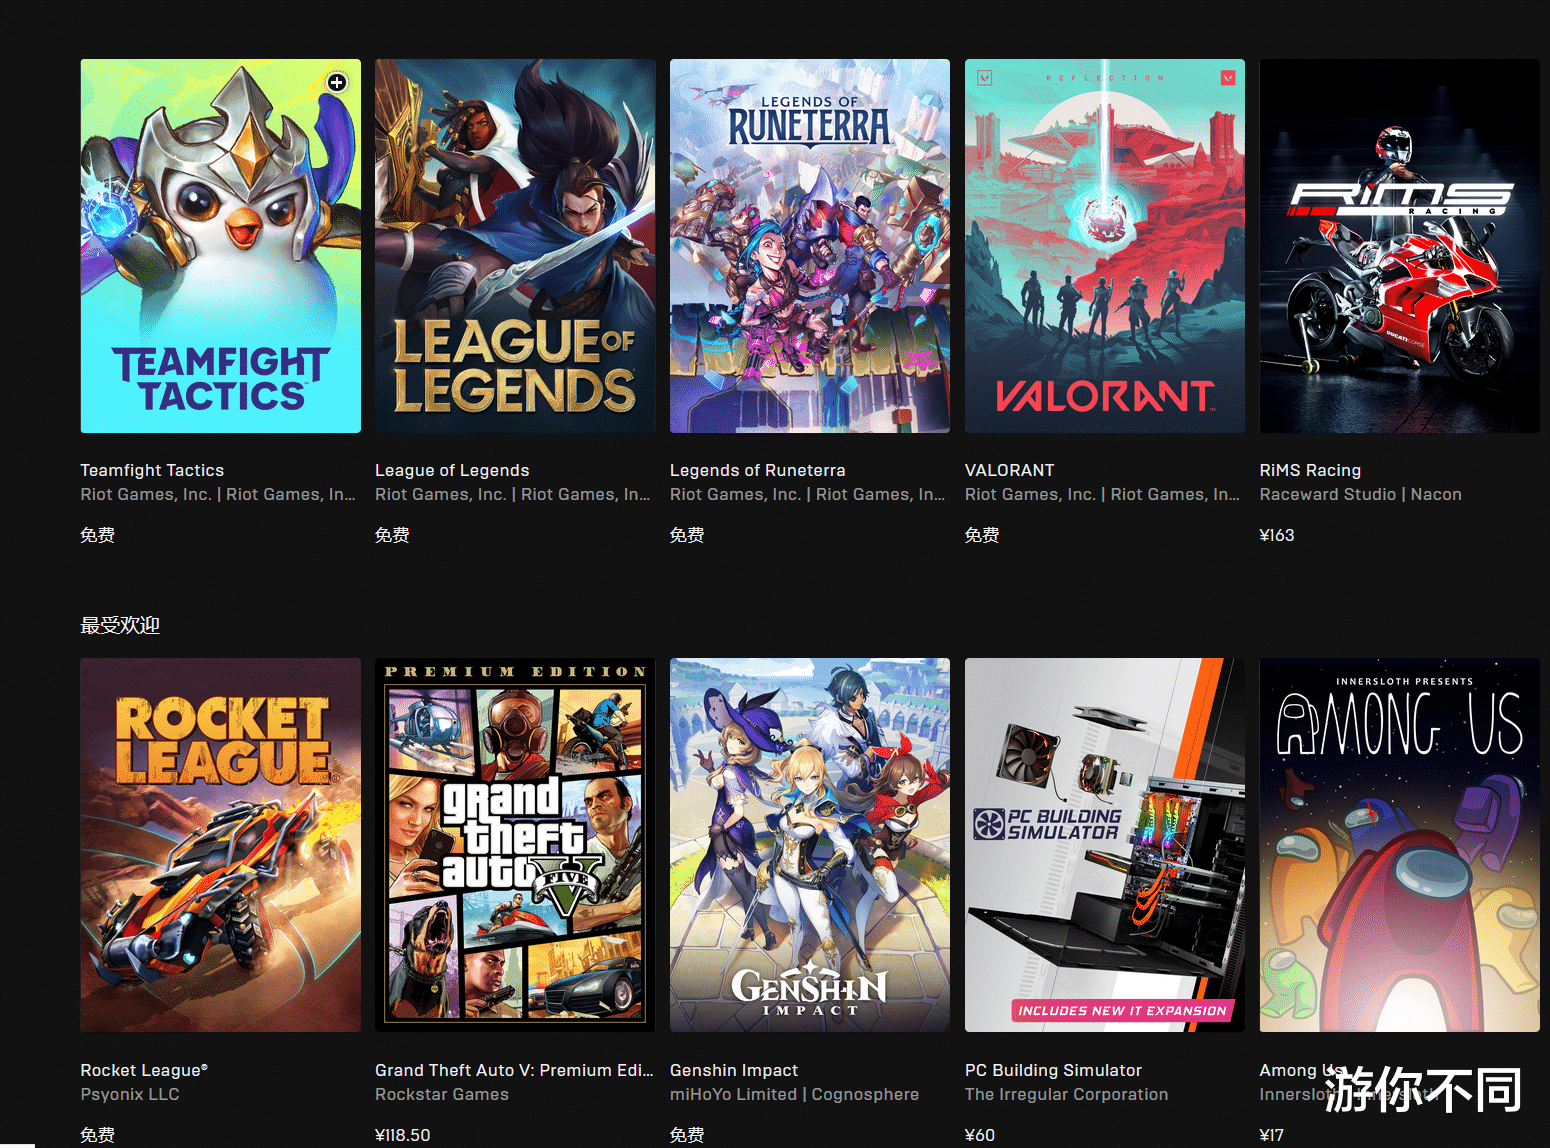Screen dimensions: 1550x1148
Task: Select the 免费 price under Rocket League
Action: [x=97, y=1135]
